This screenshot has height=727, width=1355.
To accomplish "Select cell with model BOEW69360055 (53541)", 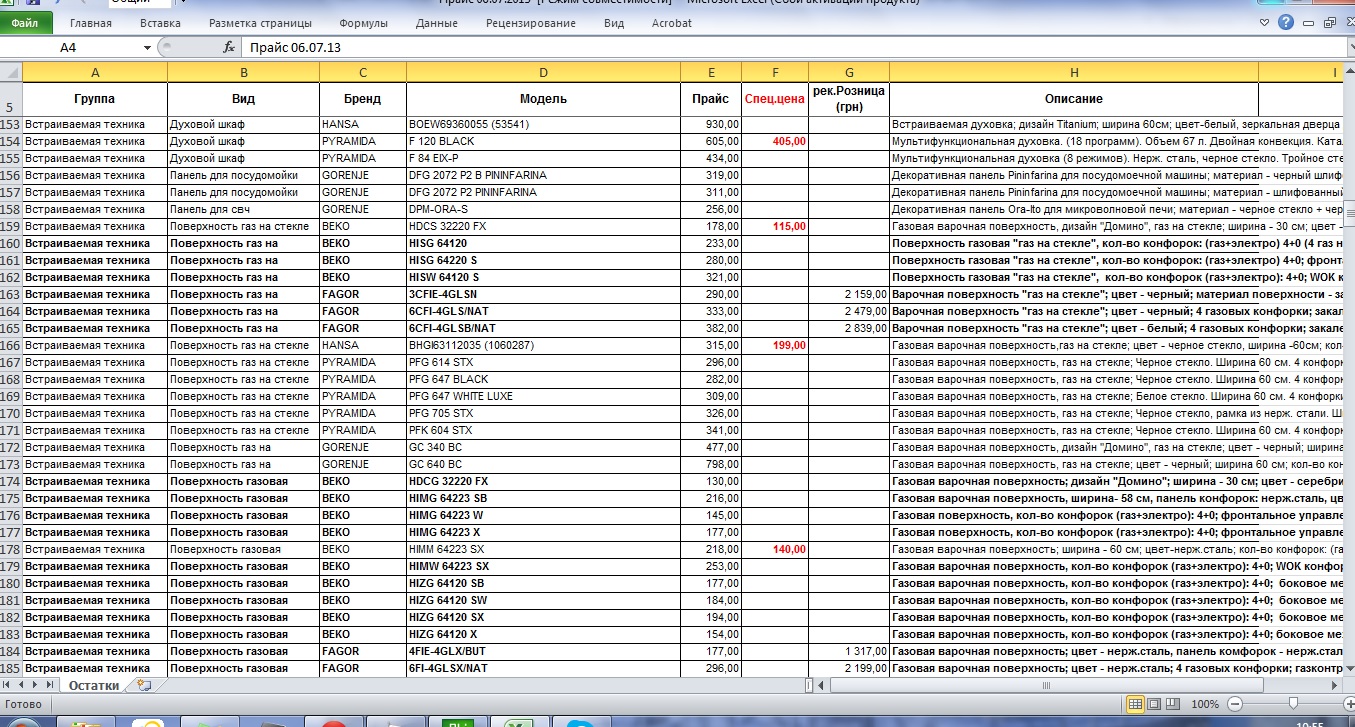I will pyautogui.click(x=543, y=124).
